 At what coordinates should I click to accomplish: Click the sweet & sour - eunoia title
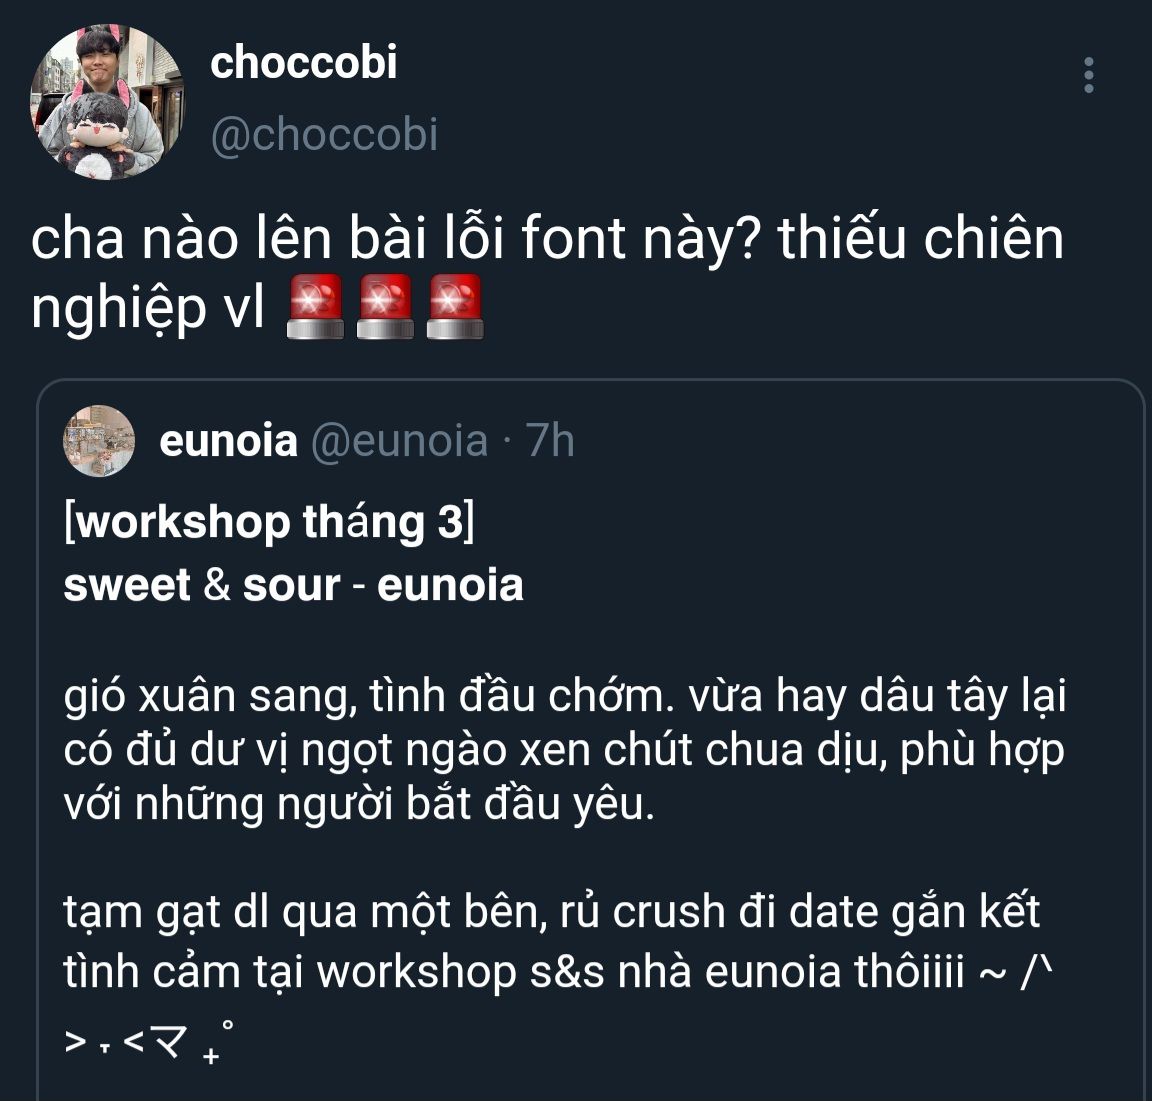294,585
